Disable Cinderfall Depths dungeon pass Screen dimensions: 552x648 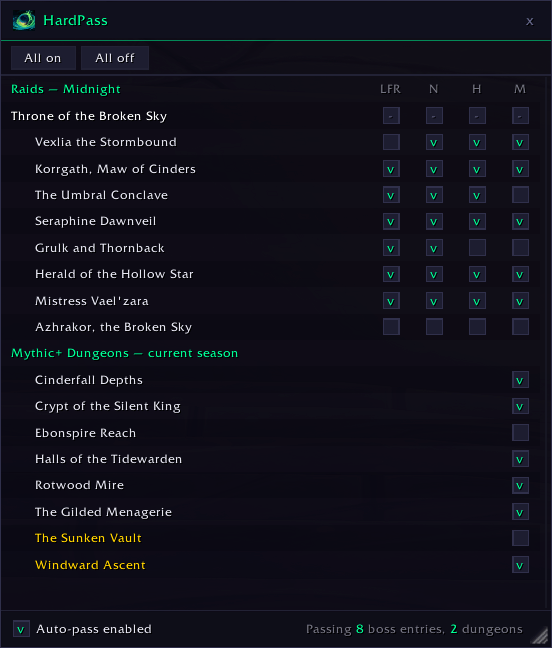[x=520, y=380]
